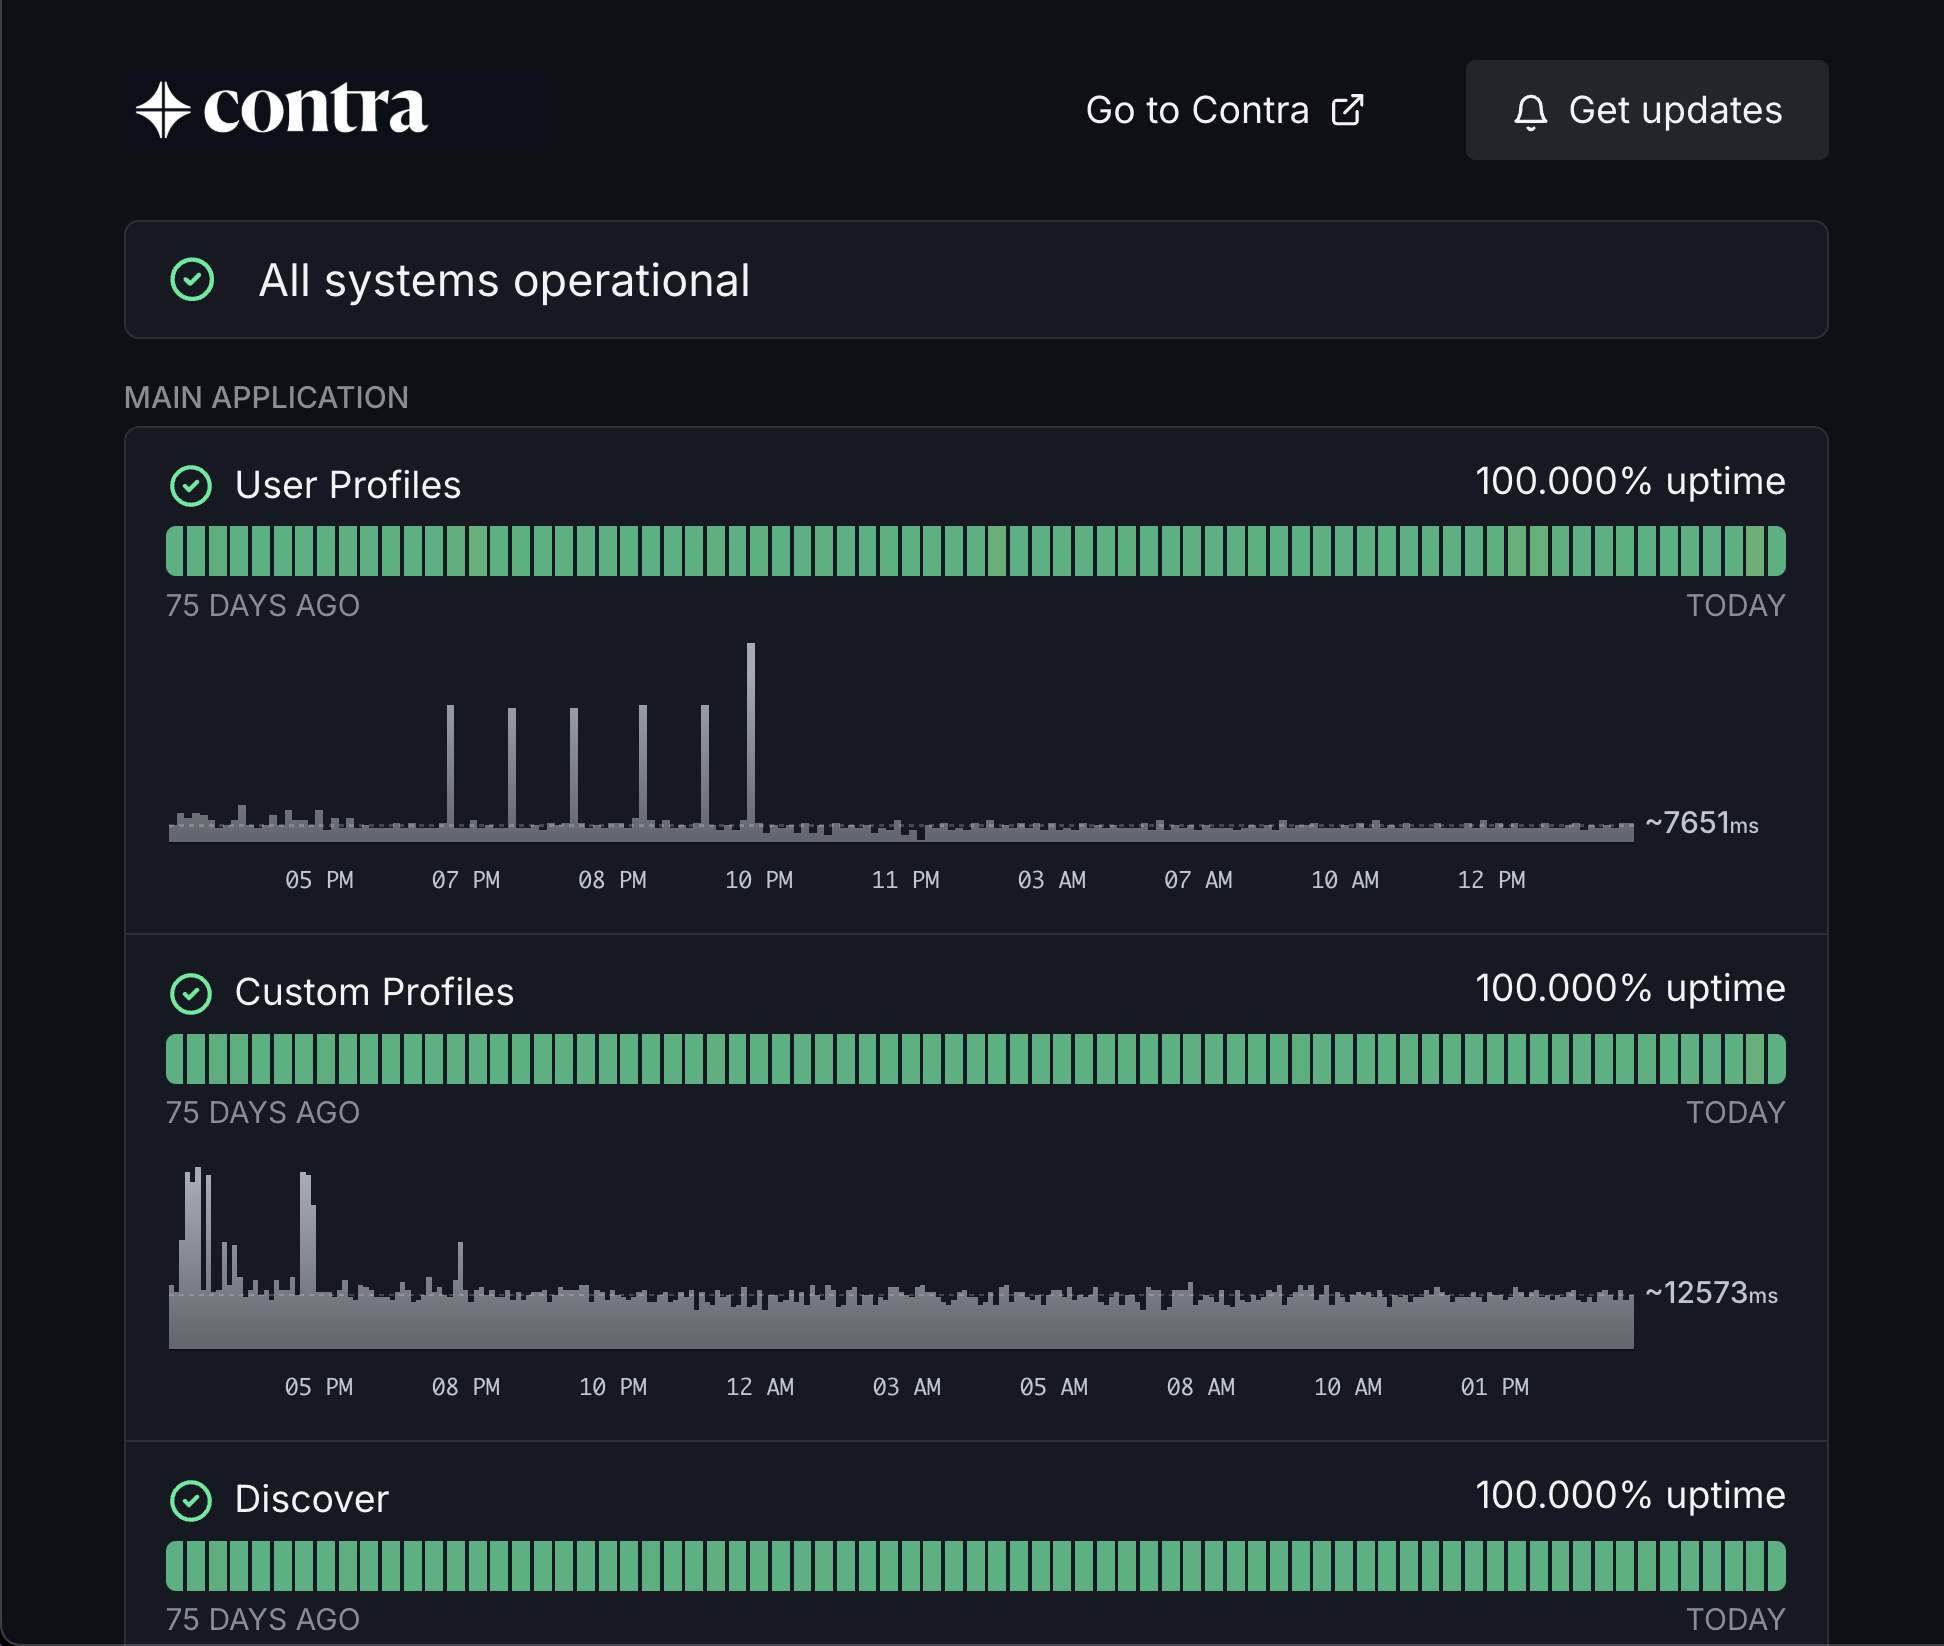
Task: Click the Custom Profiles 100.000% uptime value
Action: pyautogui.click(x=1630, y=988)
